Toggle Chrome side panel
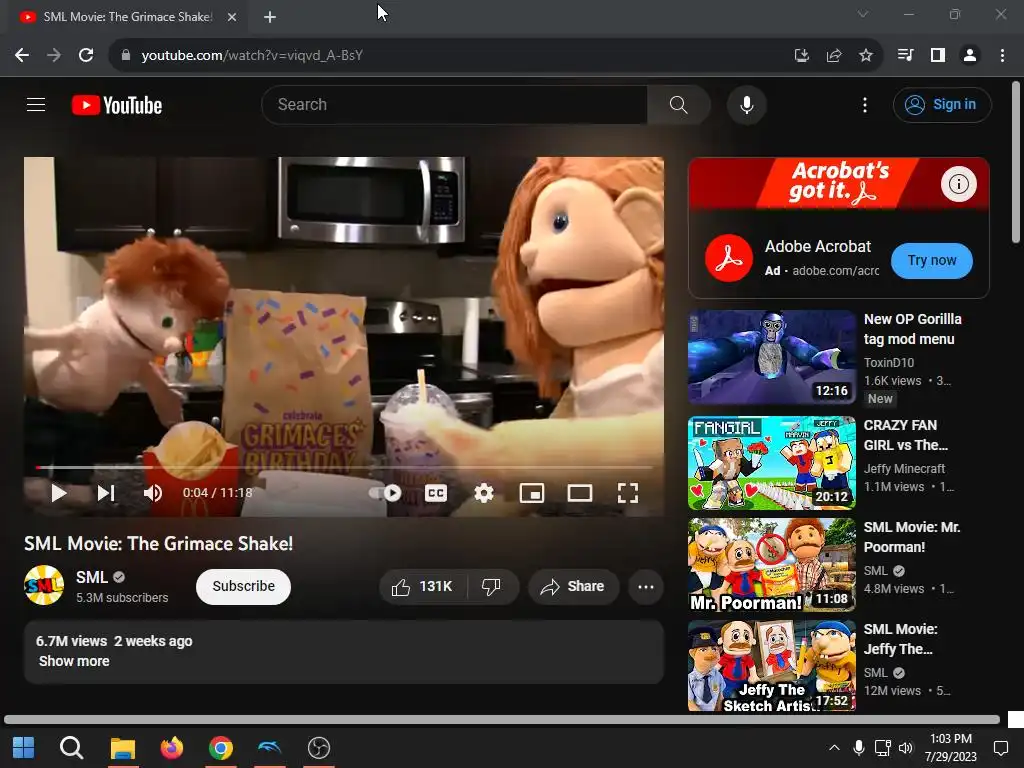Viewport: 1024px width, 768px height. (x=938, y=56)
